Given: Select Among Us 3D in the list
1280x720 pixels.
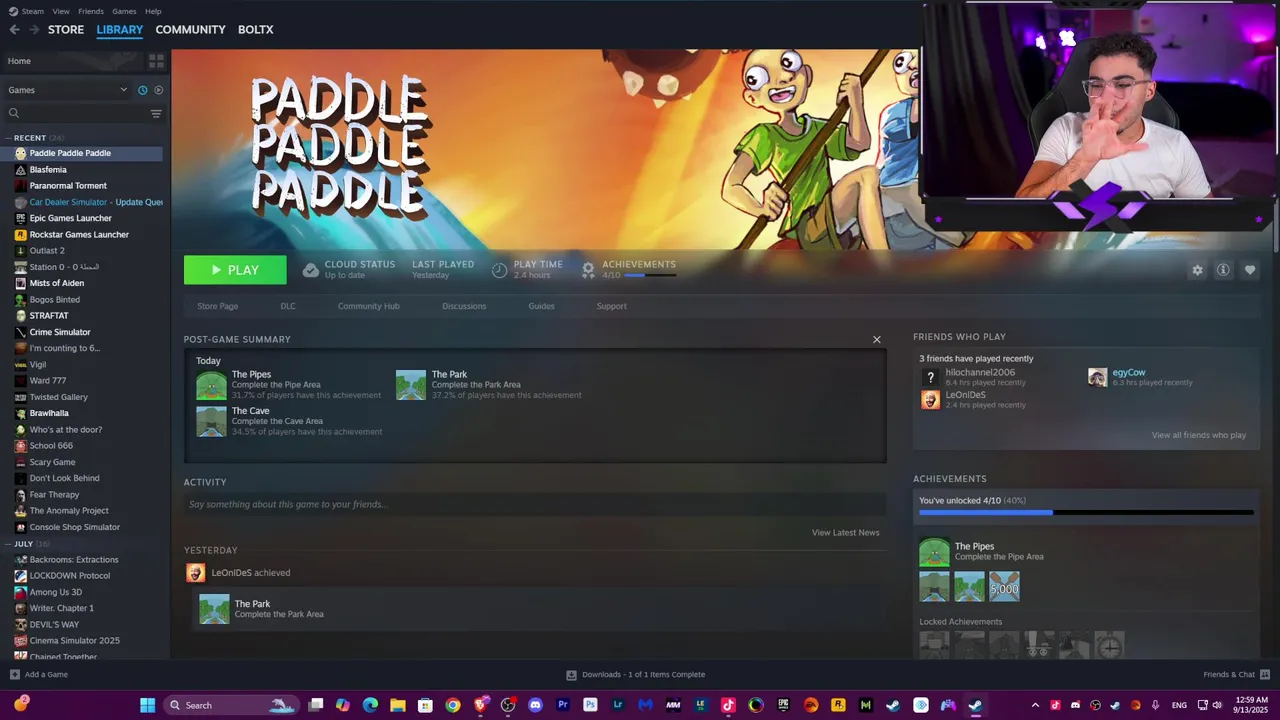Looking at the screenshot, I should (x=56, y=592).
